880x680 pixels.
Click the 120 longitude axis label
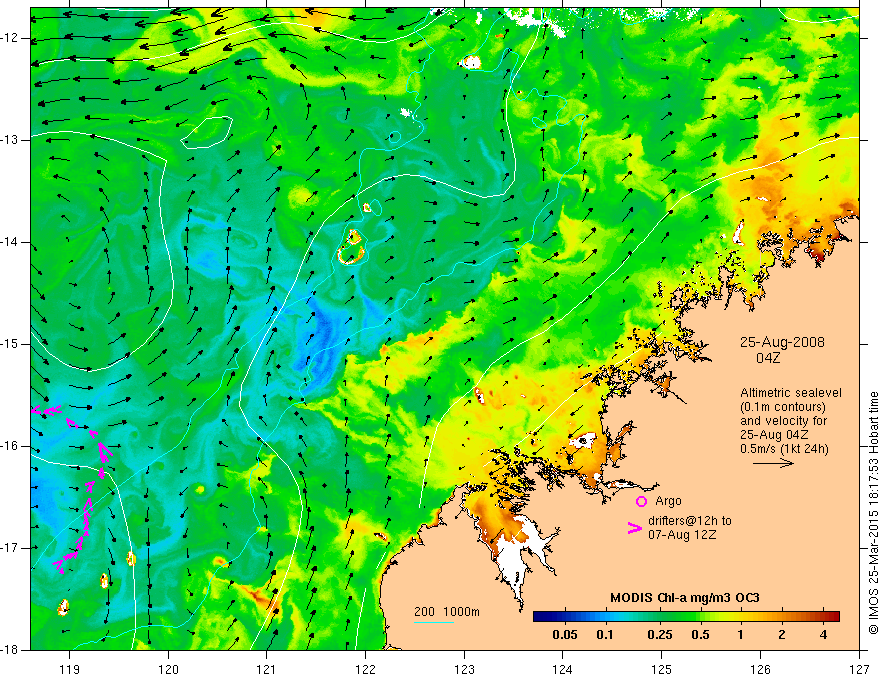(x=168, y=669)
